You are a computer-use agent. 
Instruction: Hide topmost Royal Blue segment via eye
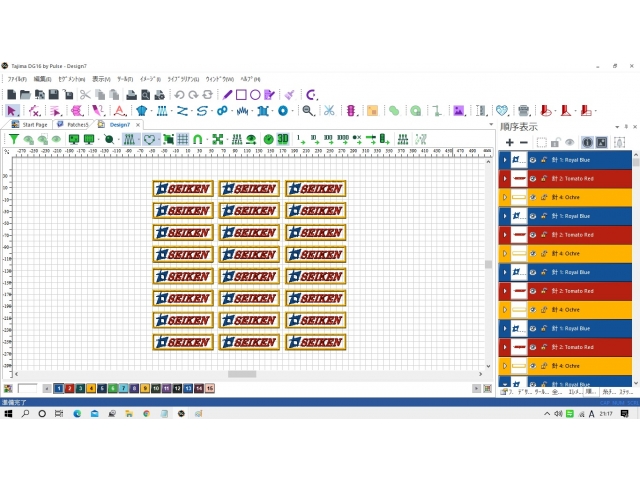point(533,160)
